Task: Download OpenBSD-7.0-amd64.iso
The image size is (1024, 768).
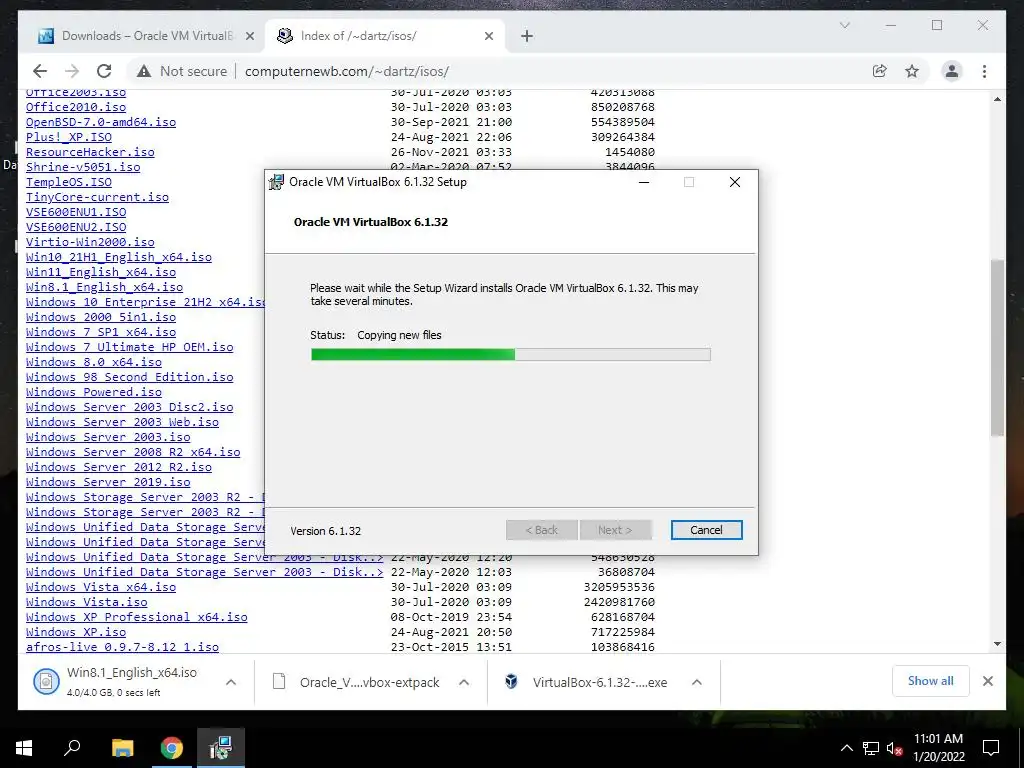Action: (101, 122)
